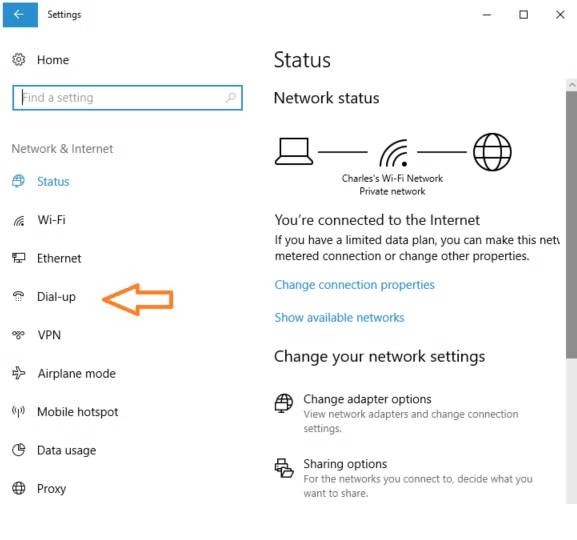
Task: Click the vertical scrollbar thumb on the right
Action: 571,225
